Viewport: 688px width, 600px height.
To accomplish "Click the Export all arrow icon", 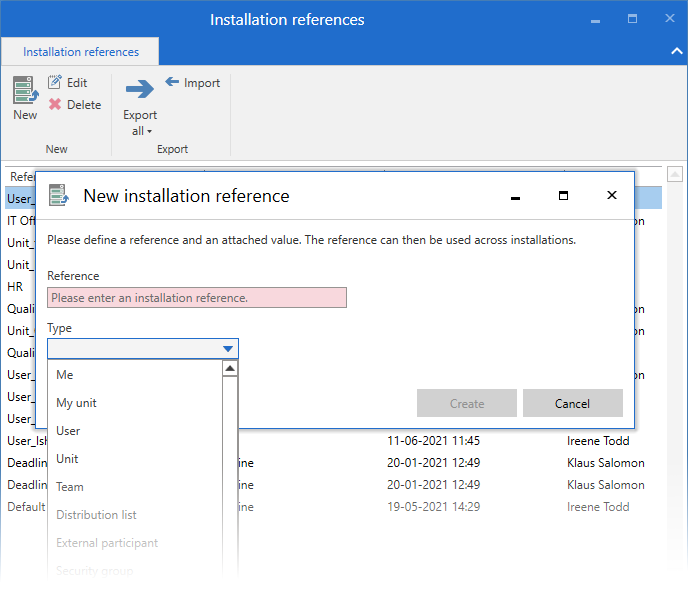I will [139, 90].
